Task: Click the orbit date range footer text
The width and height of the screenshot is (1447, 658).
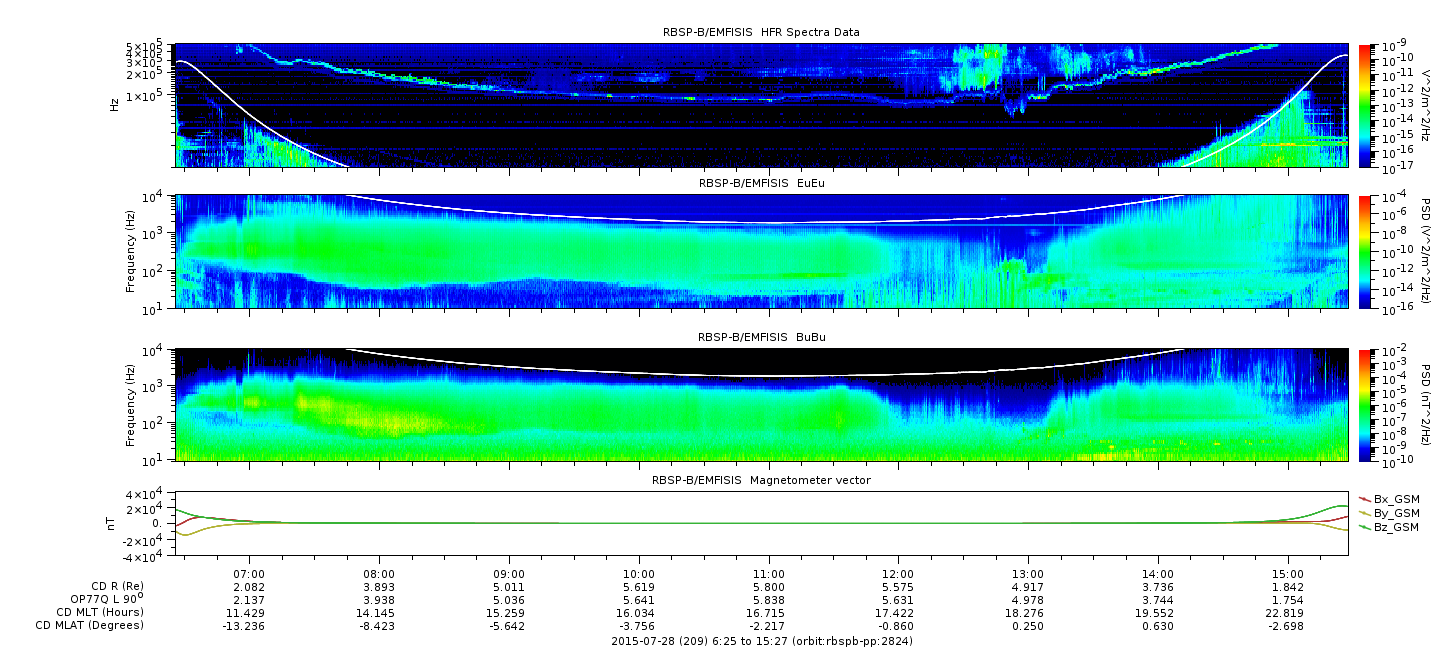Action: point(761,641)
